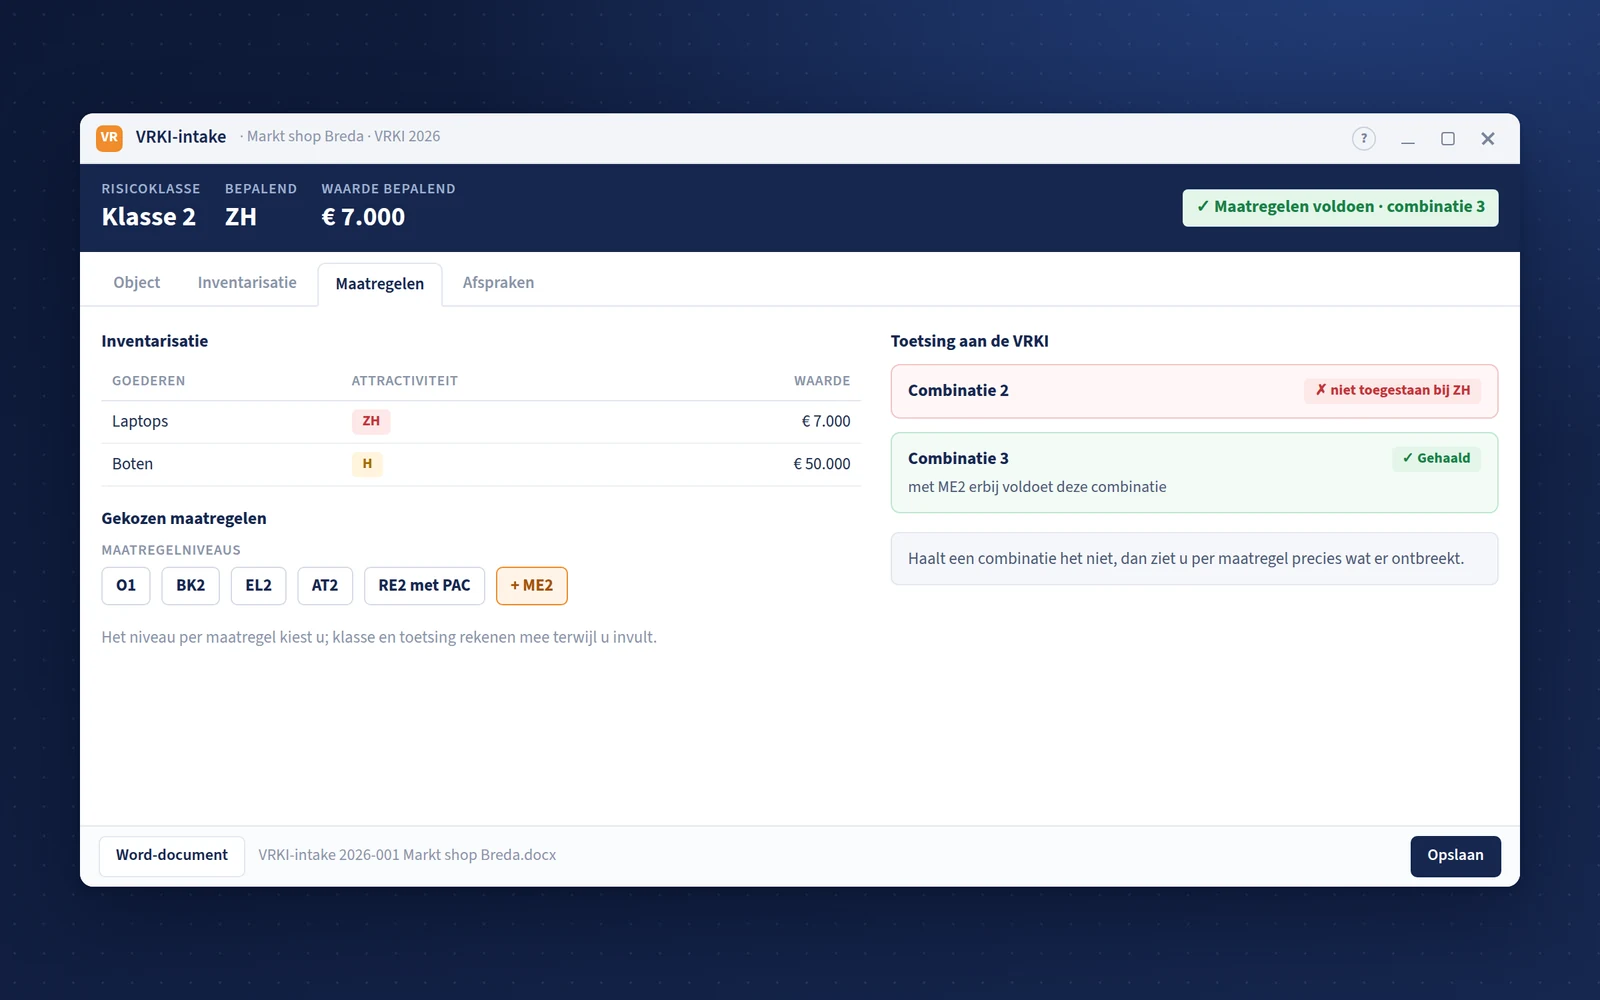
Task: Open the Combinatie 3 card
Action: point(1194,473)
